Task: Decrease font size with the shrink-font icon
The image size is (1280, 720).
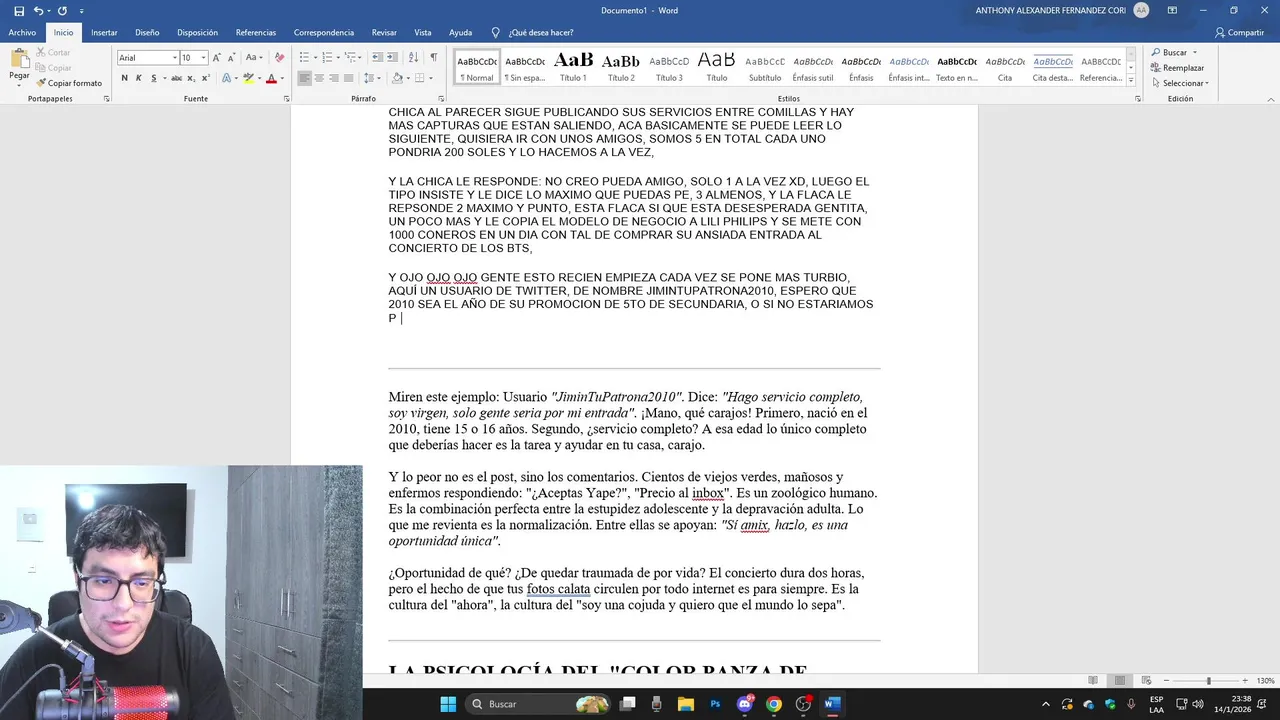Action: pyautogui.click(x=232, y=57)
